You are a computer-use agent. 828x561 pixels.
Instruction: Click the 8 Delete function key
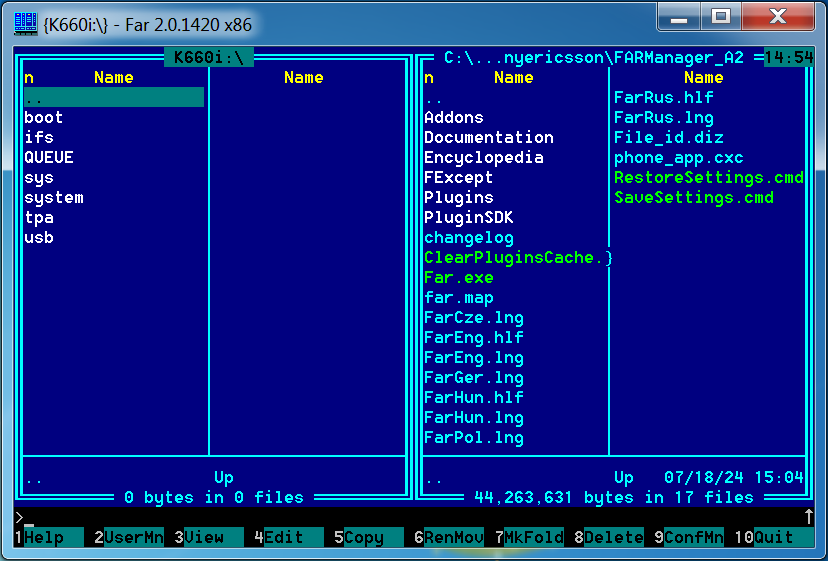tap(609, 537)
